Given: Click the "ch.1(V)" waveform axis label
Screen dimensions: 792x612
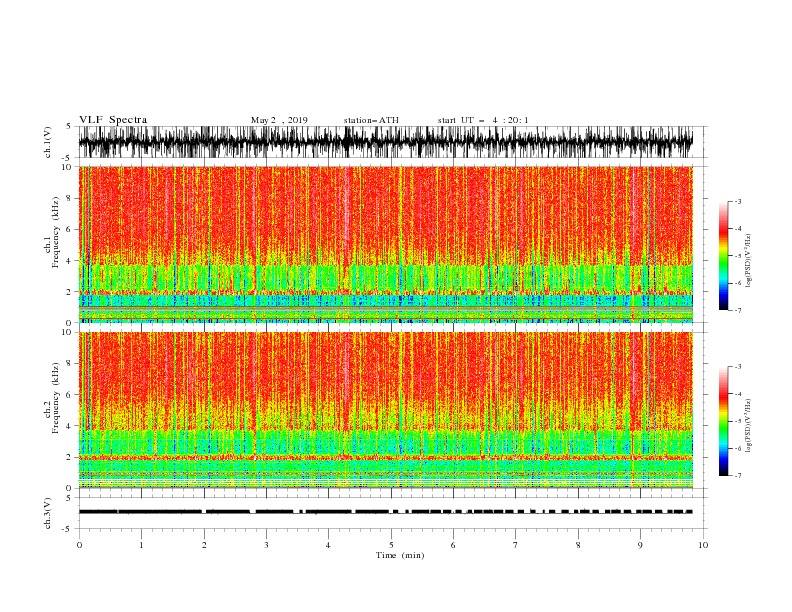Looking at the screenshot, I should 48,142.
